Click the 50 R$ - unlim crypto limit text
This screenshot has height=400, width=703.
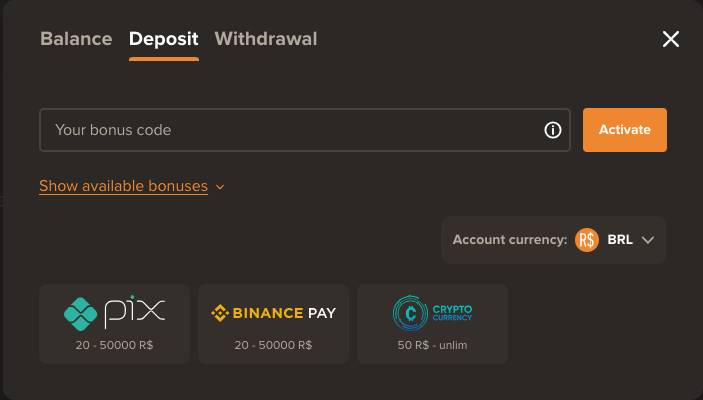pyautogui.click(x=432, y=345)
